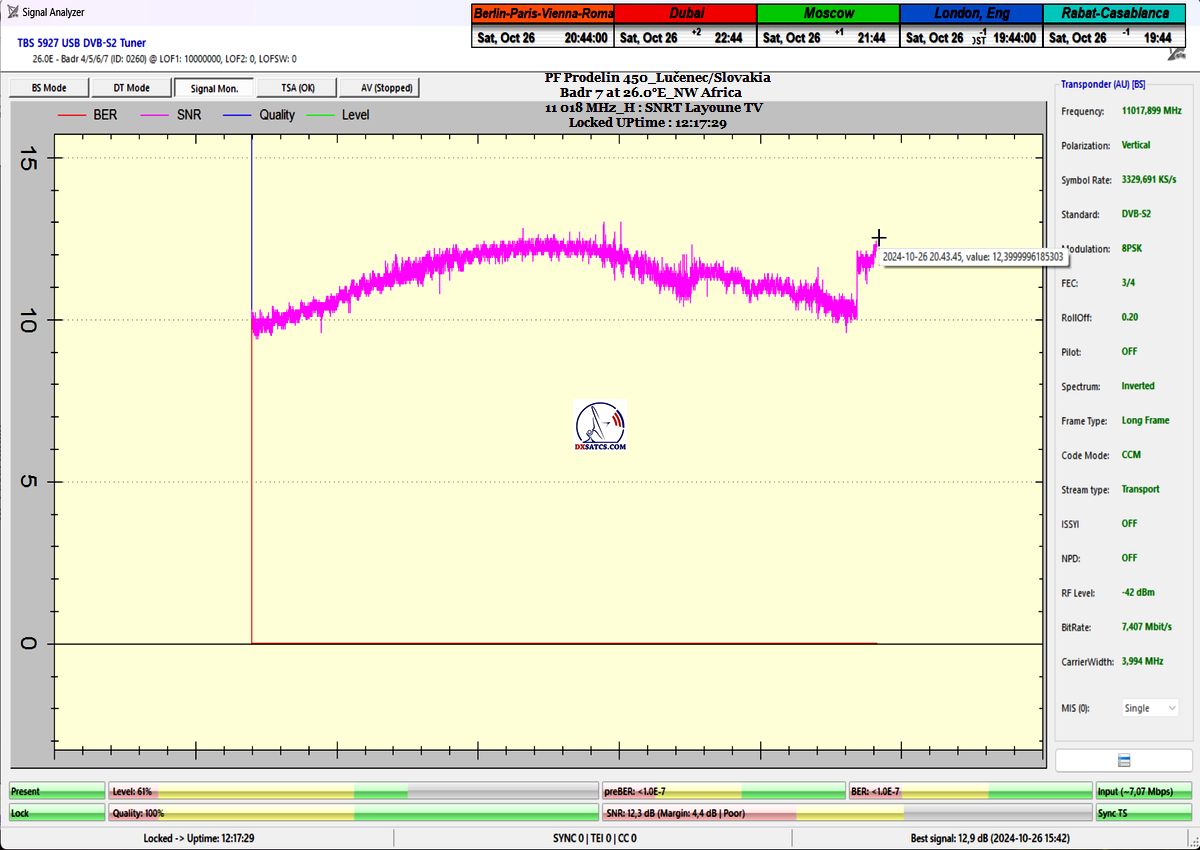Click the Dubai world clock panel

[x=685, y=26]
